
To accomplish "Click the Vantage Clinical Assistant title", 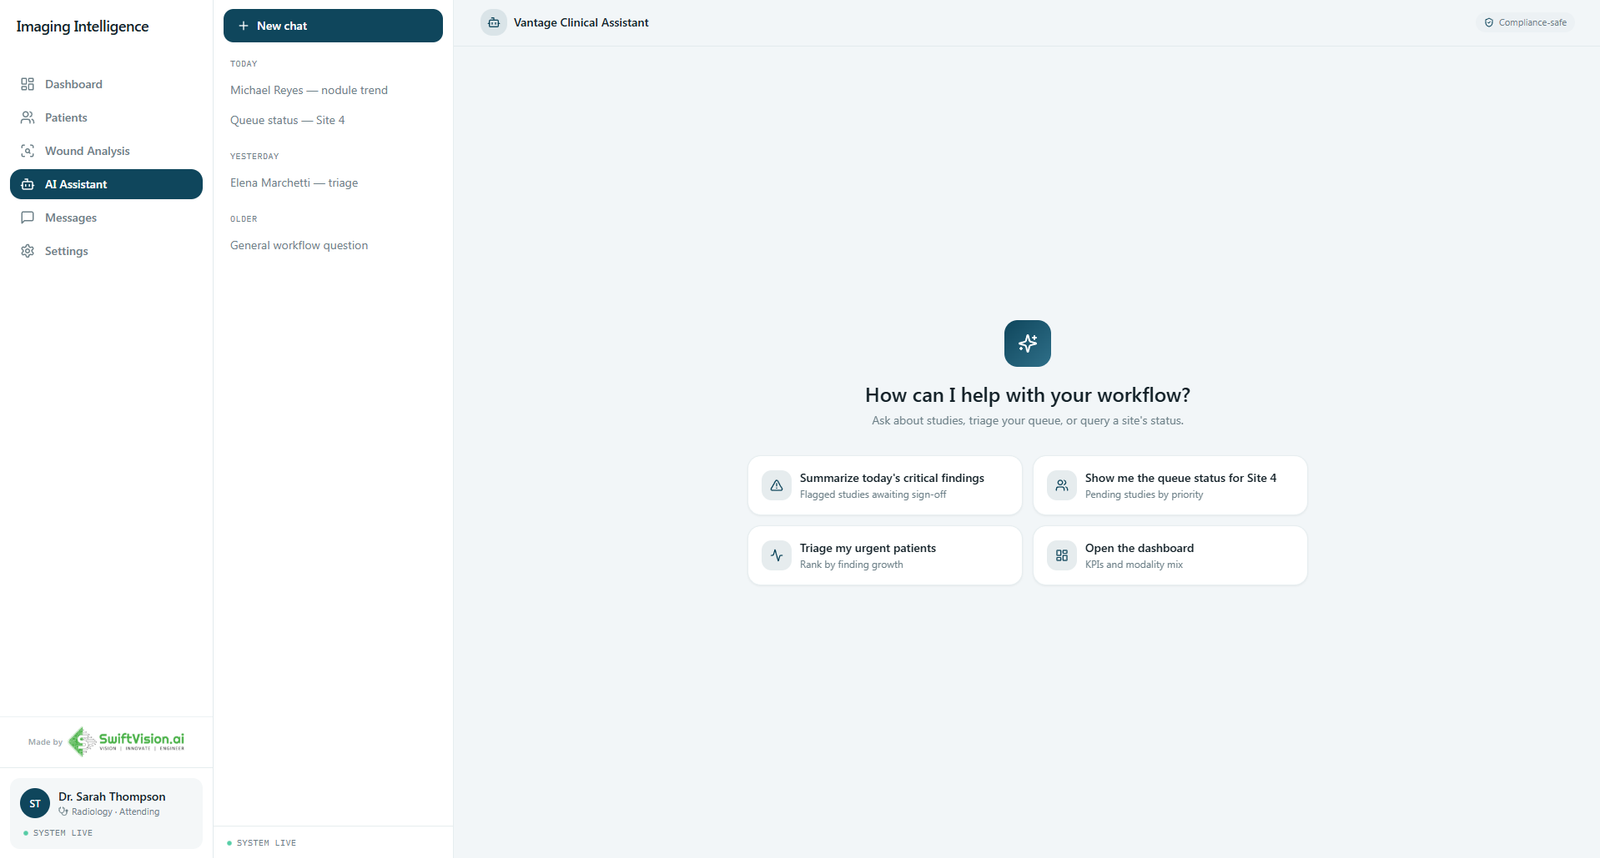I will click(581, 22).
